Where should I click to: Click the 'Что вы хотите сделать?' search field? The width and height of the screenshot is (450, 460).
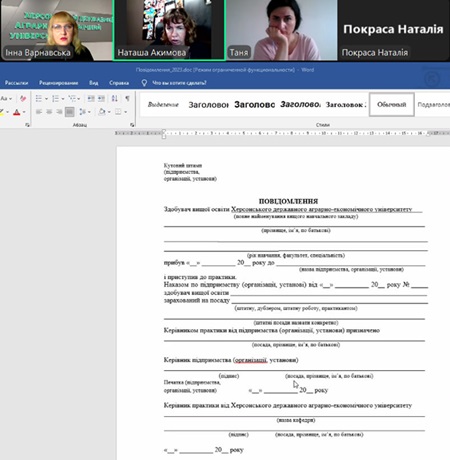click(x=179, y=83)
